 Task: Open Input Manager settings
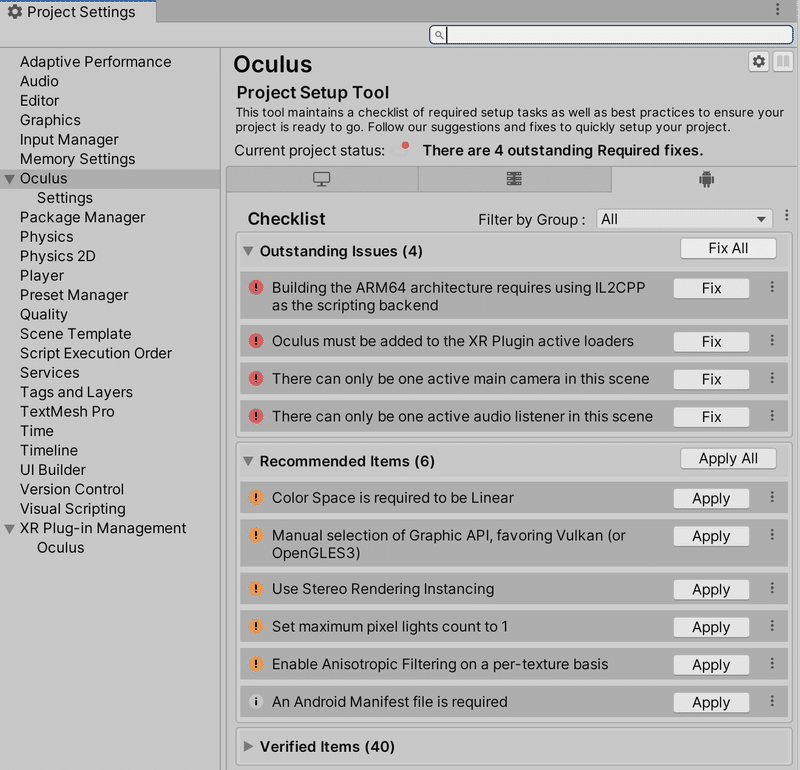(x=69, y=139)
